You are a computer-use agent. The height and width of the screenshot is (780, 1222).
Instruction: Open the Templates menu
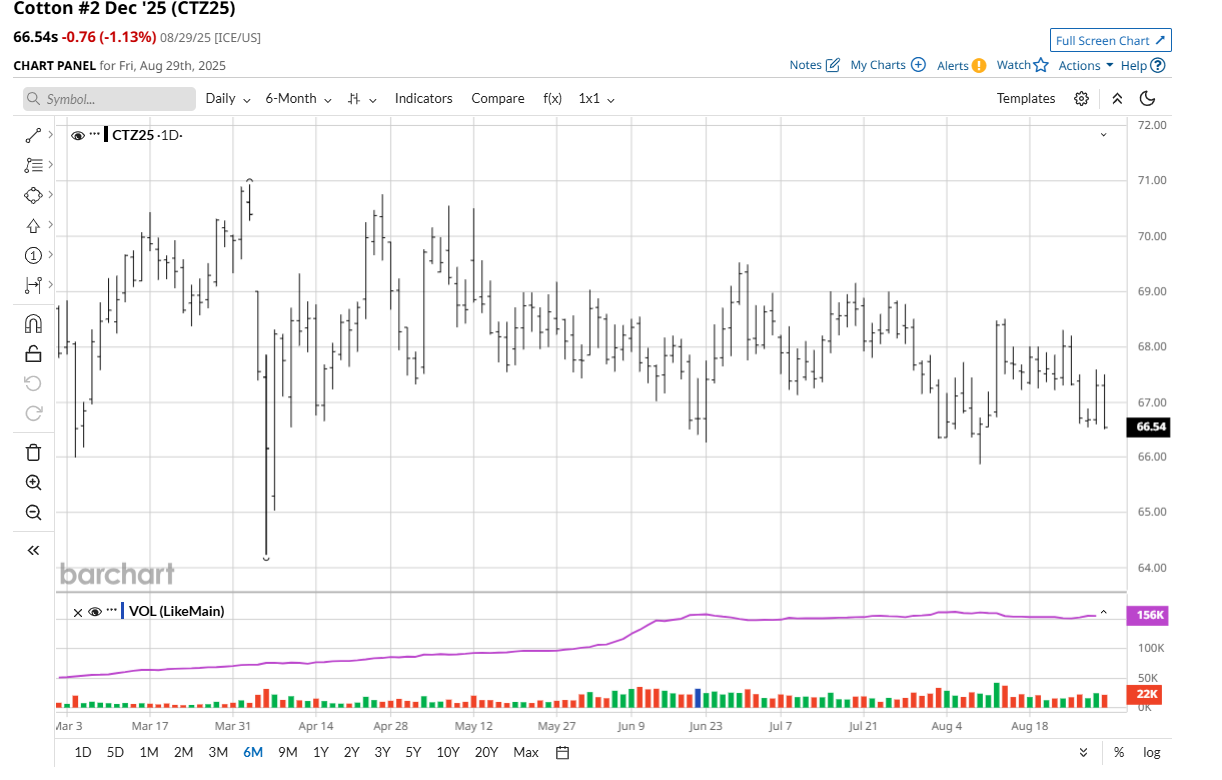[1026, 98]
